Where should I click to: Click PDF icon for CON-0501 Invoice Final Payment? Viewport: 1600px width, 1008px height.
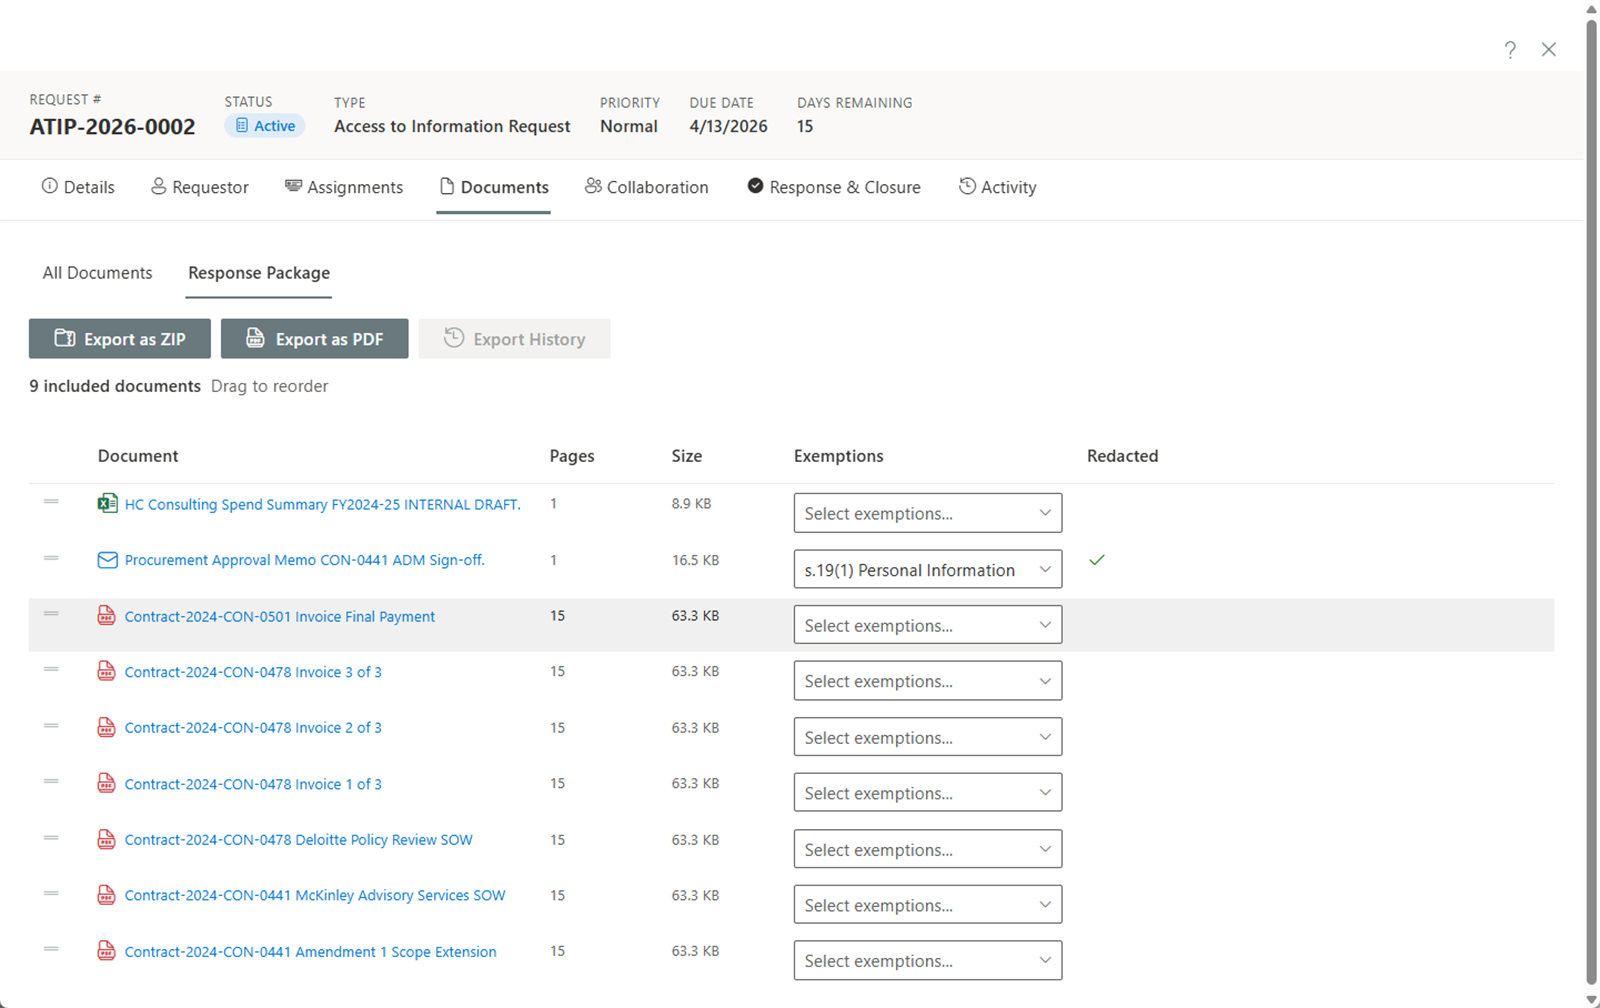pos(106,616)
